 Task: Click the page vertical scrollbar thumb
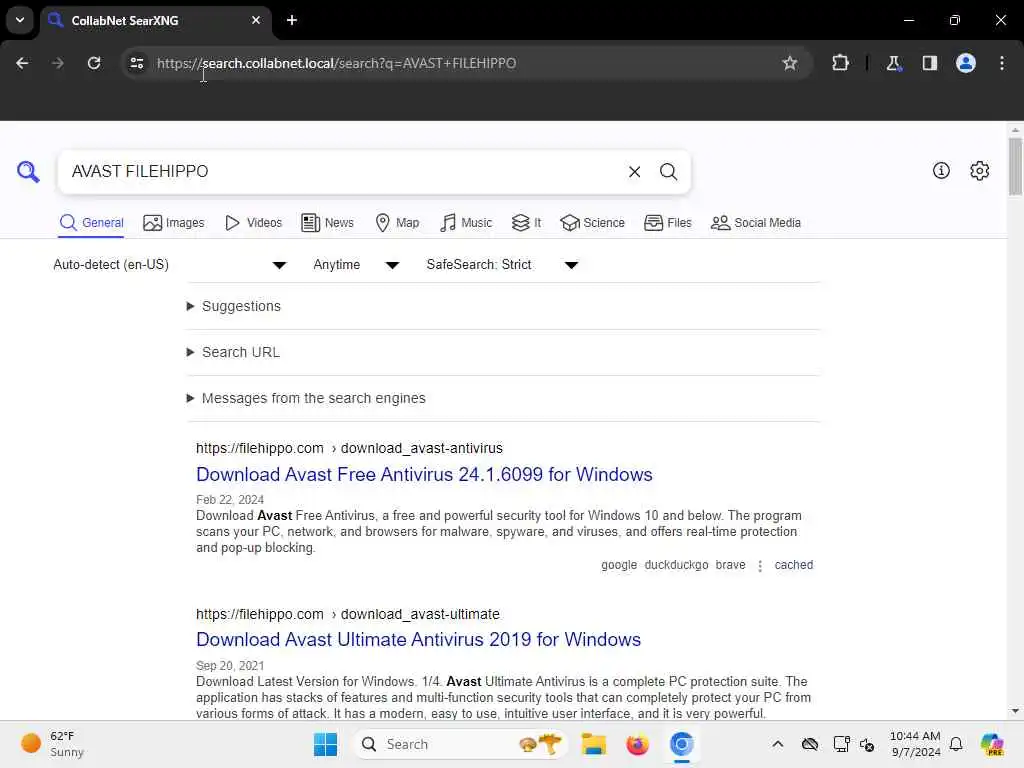(1014, 167)
